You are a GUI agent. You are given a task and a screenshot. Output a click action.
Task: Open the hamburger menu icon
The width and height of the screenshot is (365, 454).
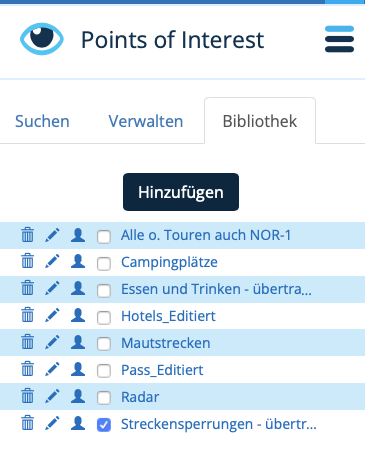[339, 39]
